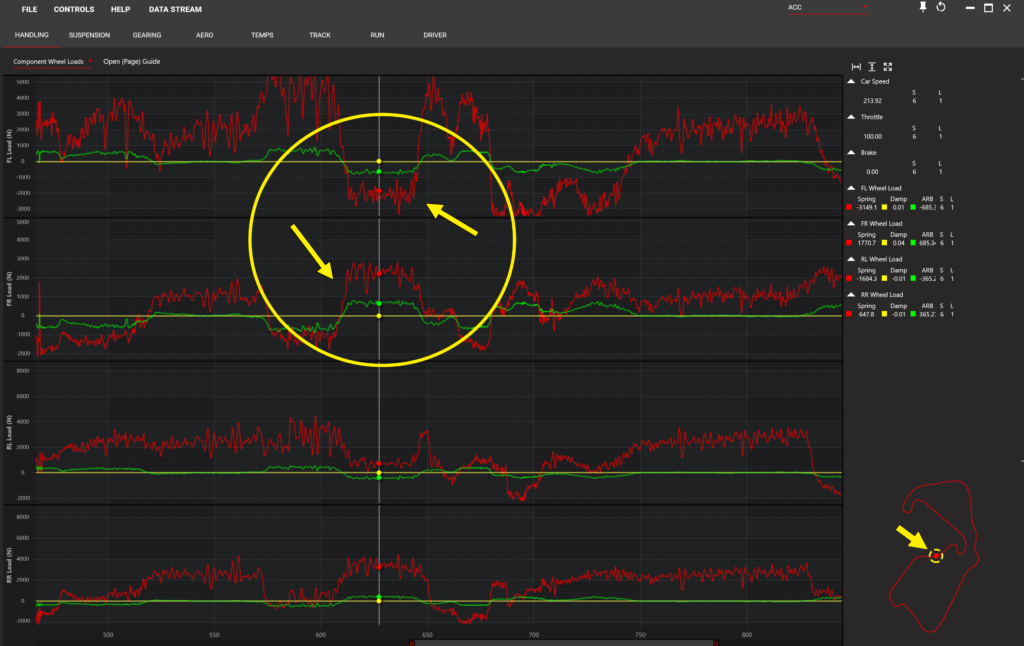Viewport: 1024px width, 646px height.
Task: Click the Car Speed value 213.92
Action: click(x=872, y=101)
